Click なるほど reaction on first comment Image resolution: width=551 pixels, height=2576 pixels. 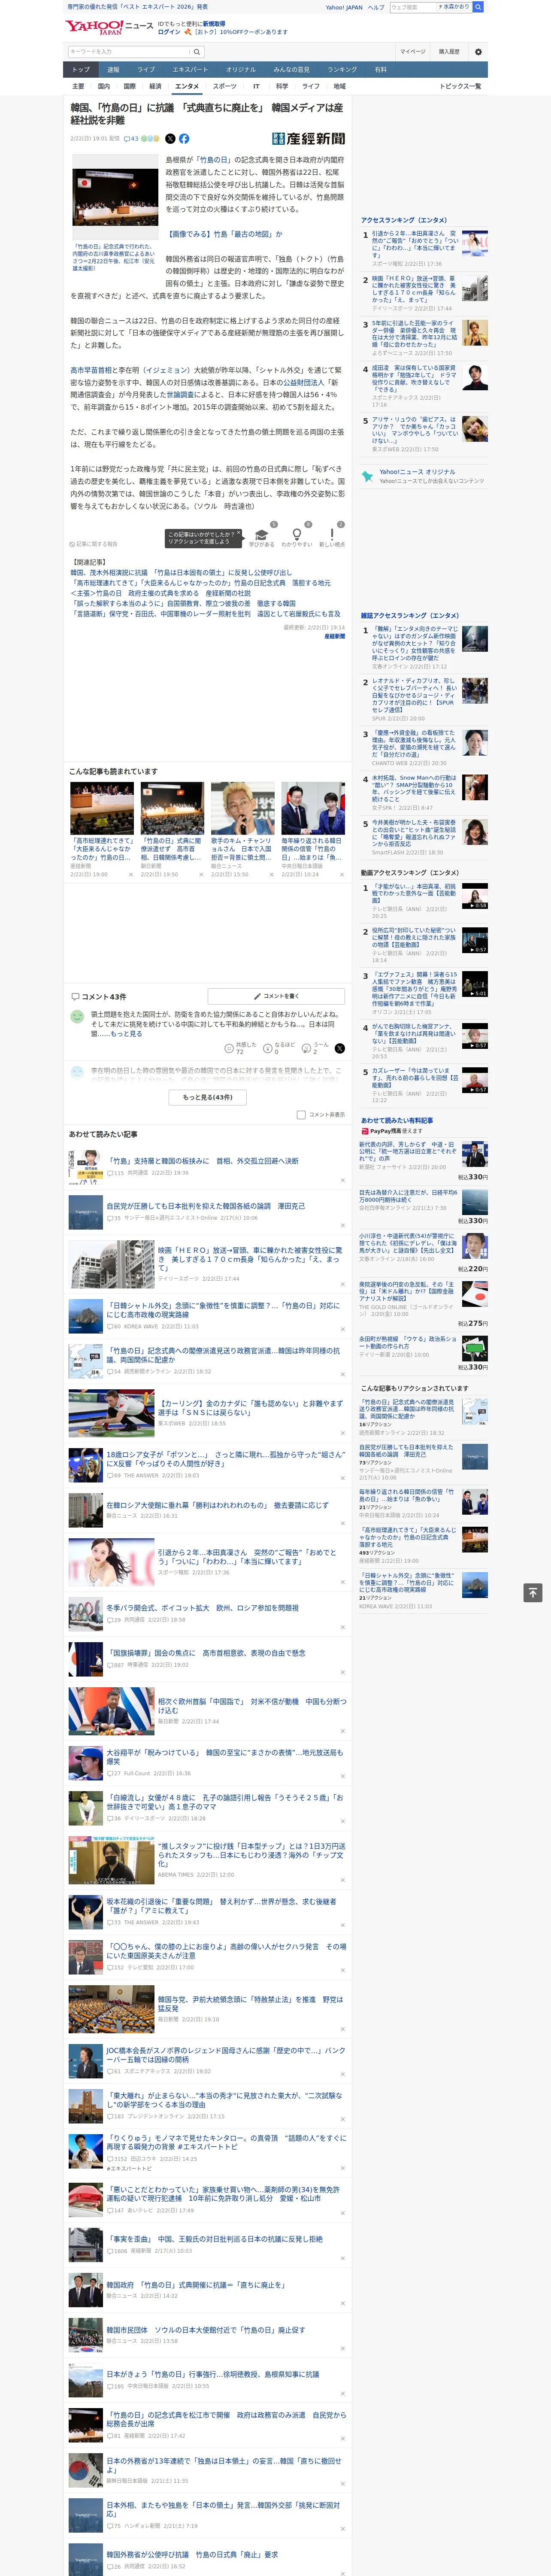click(278, 1048)
